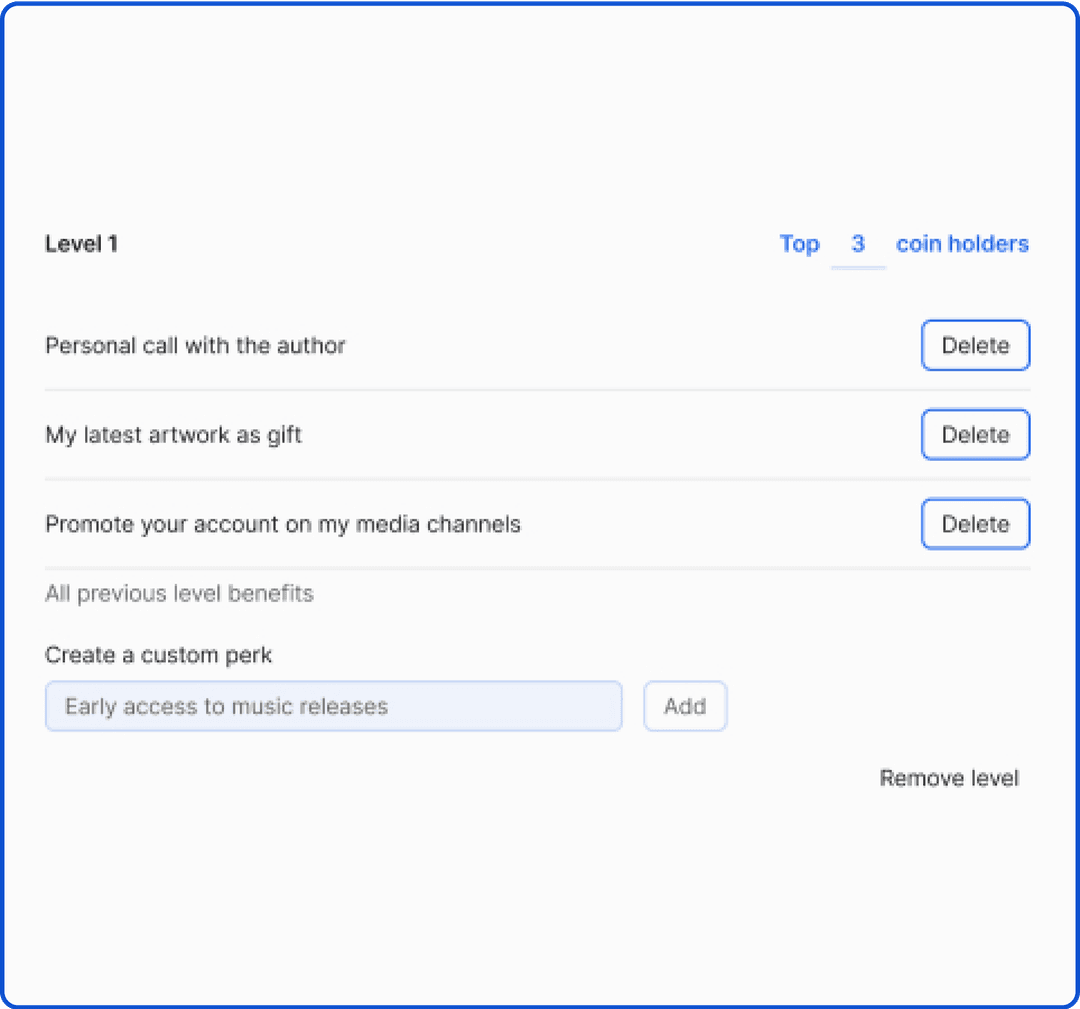Click the All previous level benefits note

(179, 594)
